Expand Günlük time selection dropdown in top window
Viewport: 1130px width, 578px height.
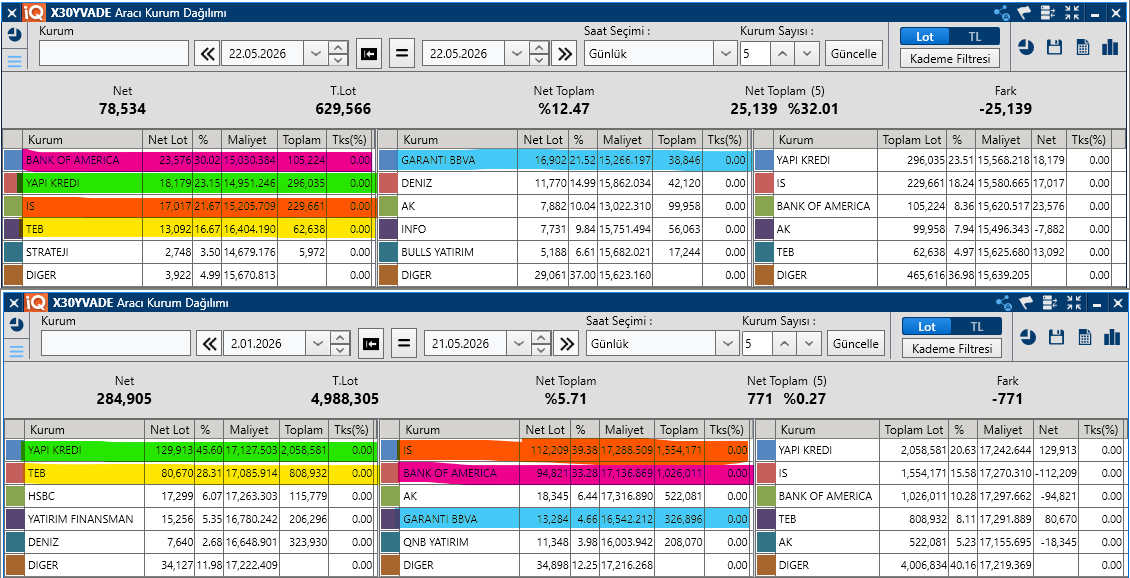(x=724, y=53)
